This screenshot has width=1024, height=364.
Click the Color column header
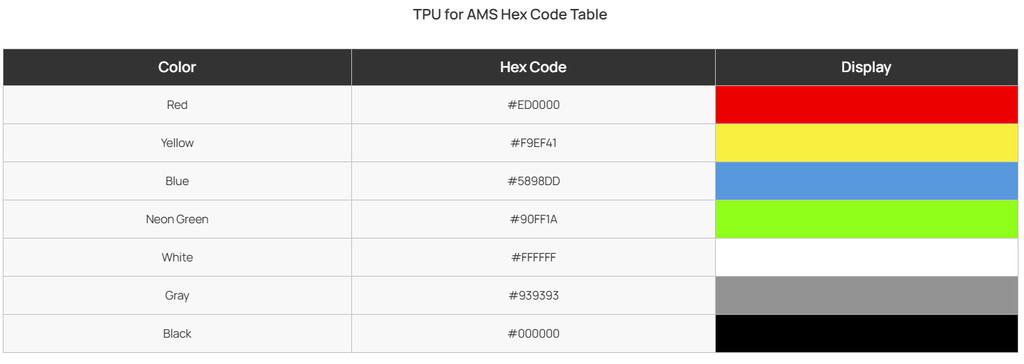(x=177, y=67)
